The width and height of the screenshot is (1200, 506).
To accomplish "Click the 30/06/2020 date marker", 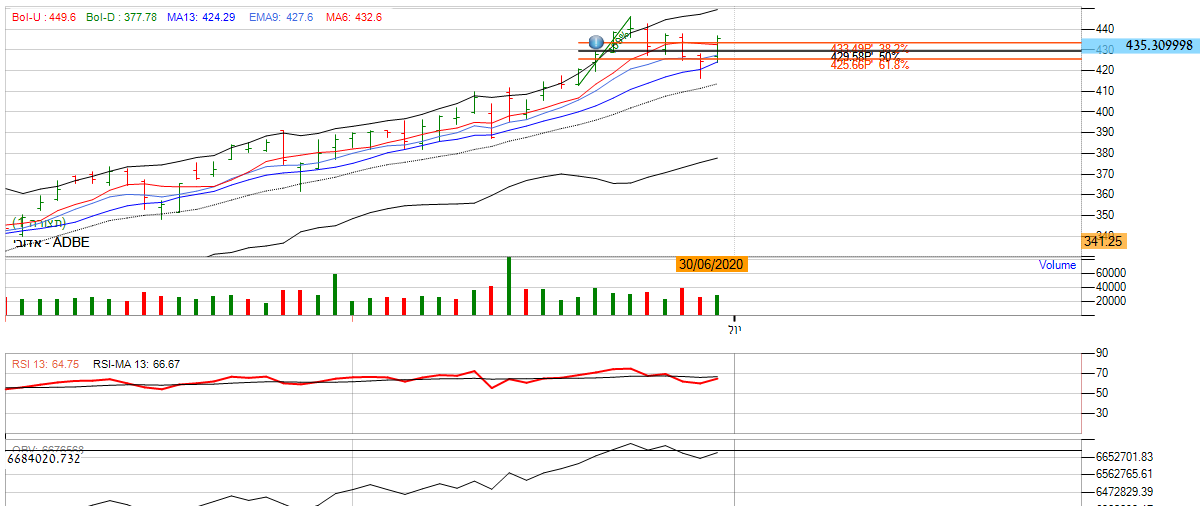I will 711,264.
